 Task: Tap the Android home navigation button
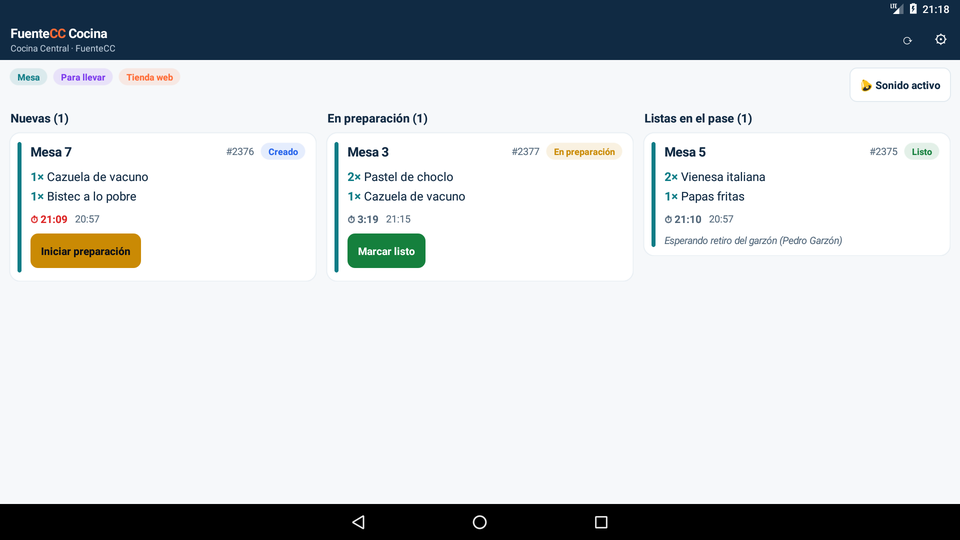coord(480,522)
